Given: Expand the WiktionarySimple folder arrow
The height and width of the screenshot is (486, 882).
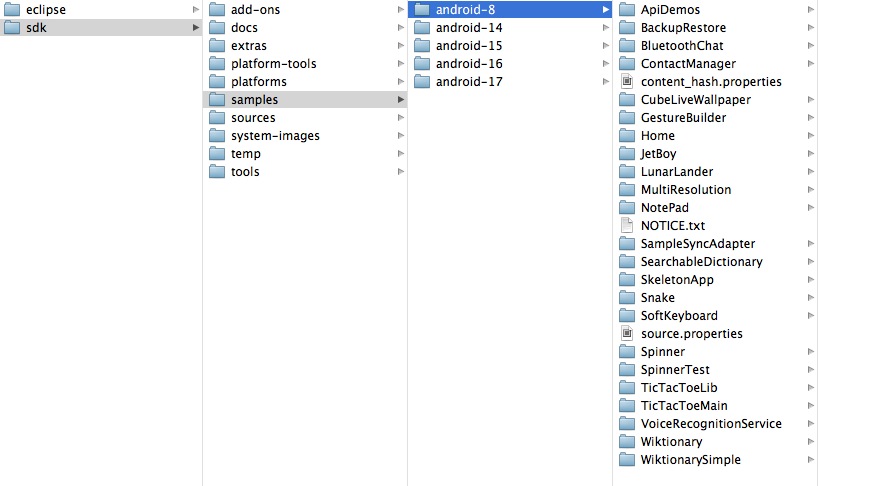Looking at the screenshot, I should (x=811, y=460).
